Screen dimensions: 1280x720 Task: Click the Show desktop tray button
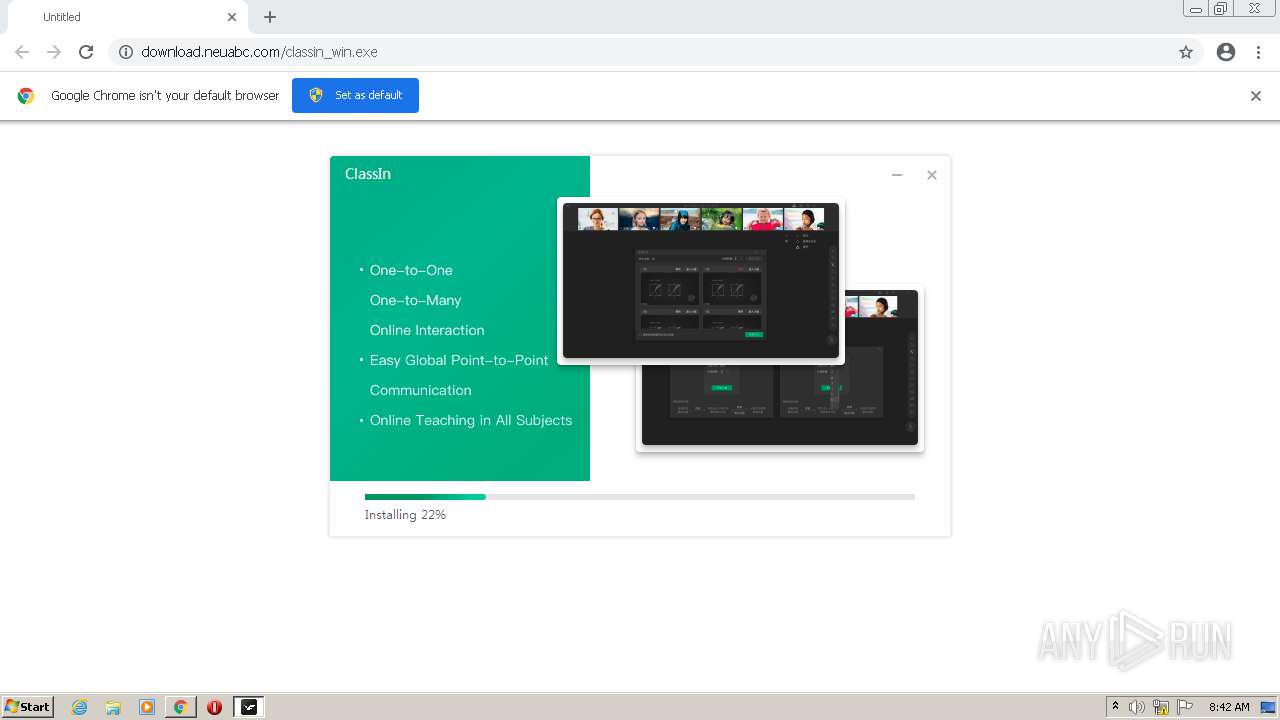click(1269, 707)
